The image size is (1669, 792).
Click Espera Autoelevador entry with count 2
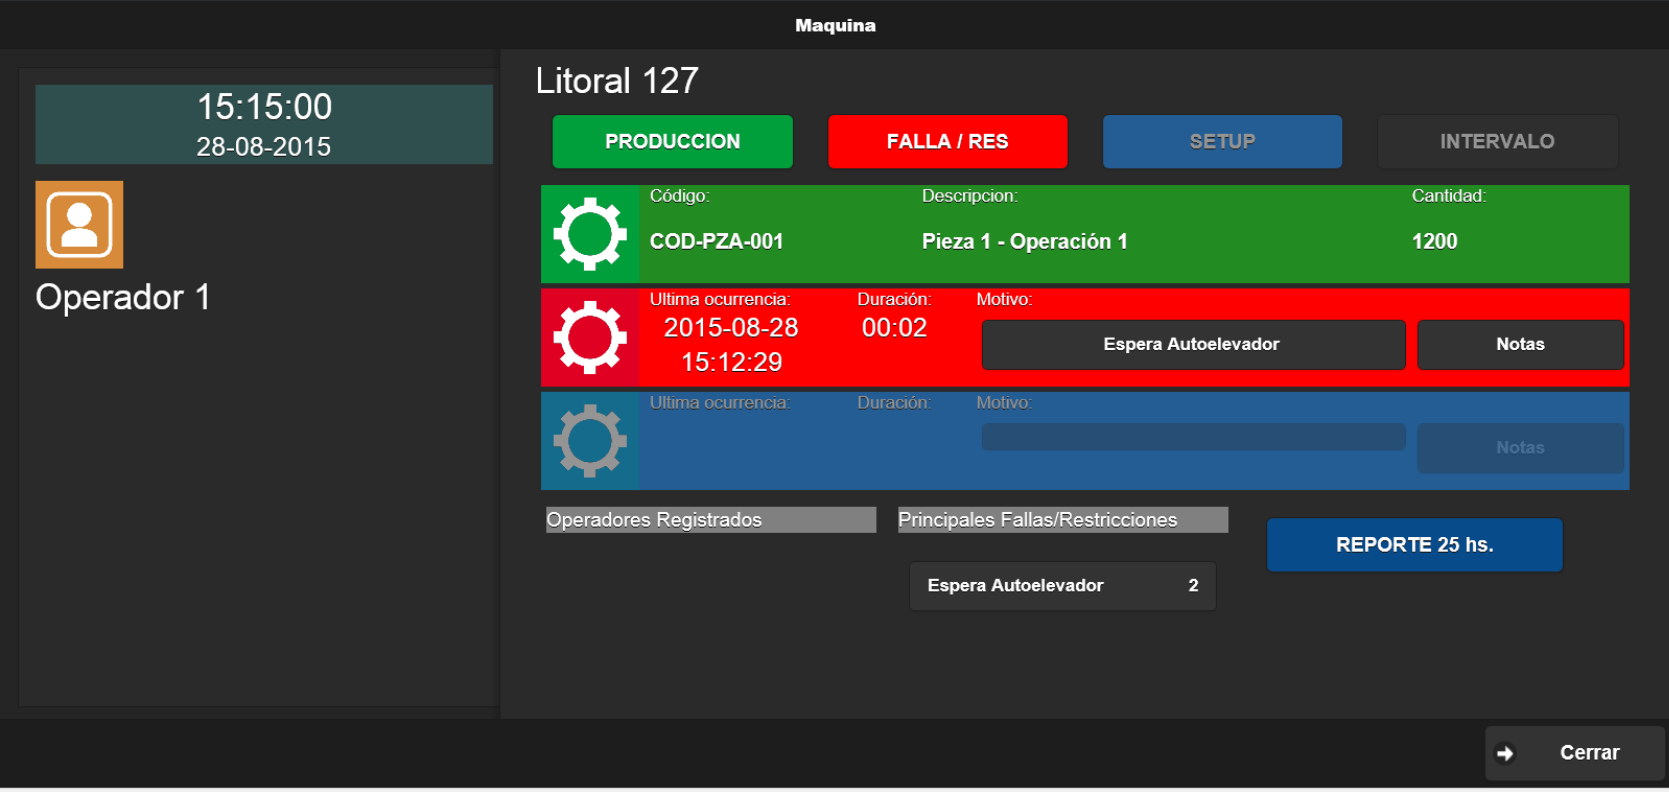coord(1062,586)
